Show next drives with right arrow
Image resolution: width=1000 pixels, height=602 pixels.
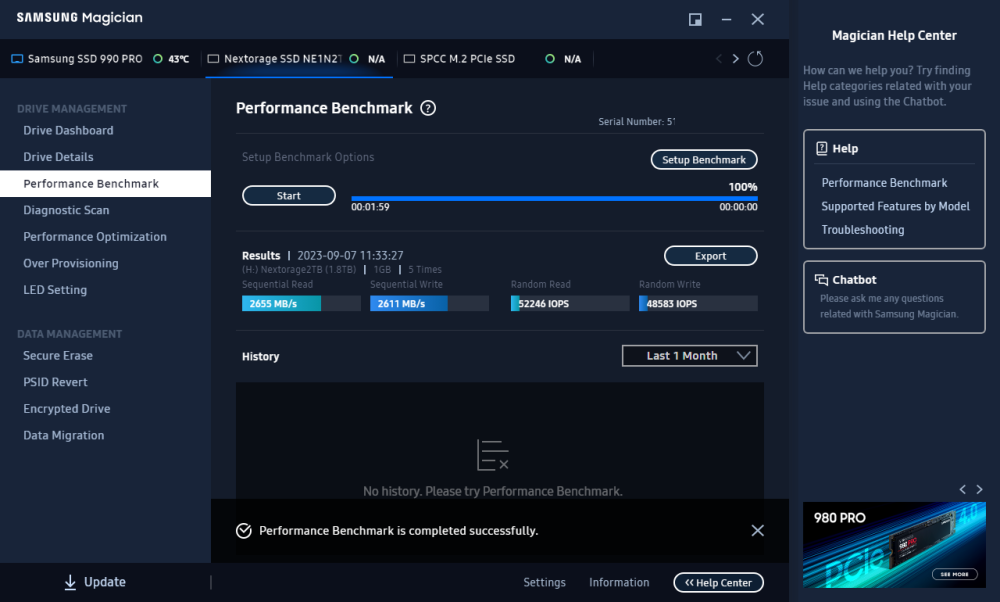tap(735, 59)
